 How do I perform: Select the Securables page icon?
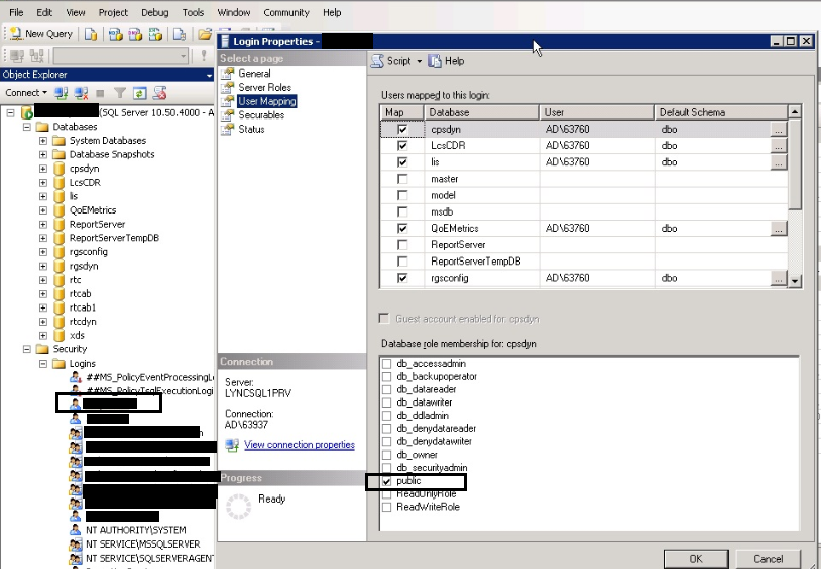click(227, 115)
